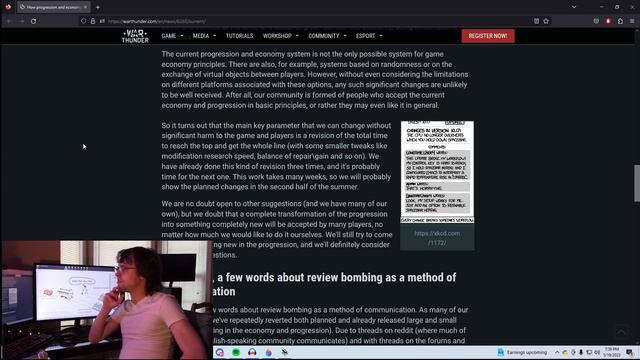Screen dimensions: 640x360
Task: Open the xkcd comic thumbnail image
Action: point(437,172)
